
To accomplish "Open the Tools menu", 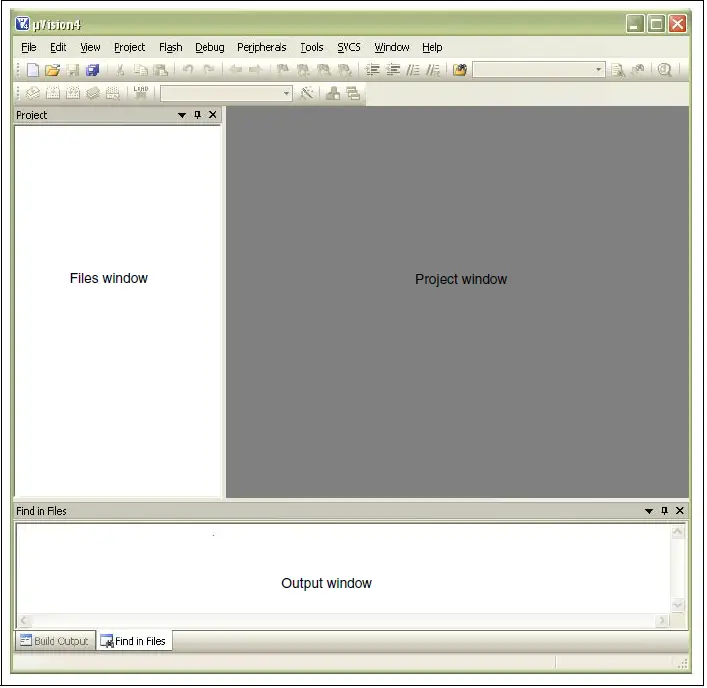I will click(312, 47).
